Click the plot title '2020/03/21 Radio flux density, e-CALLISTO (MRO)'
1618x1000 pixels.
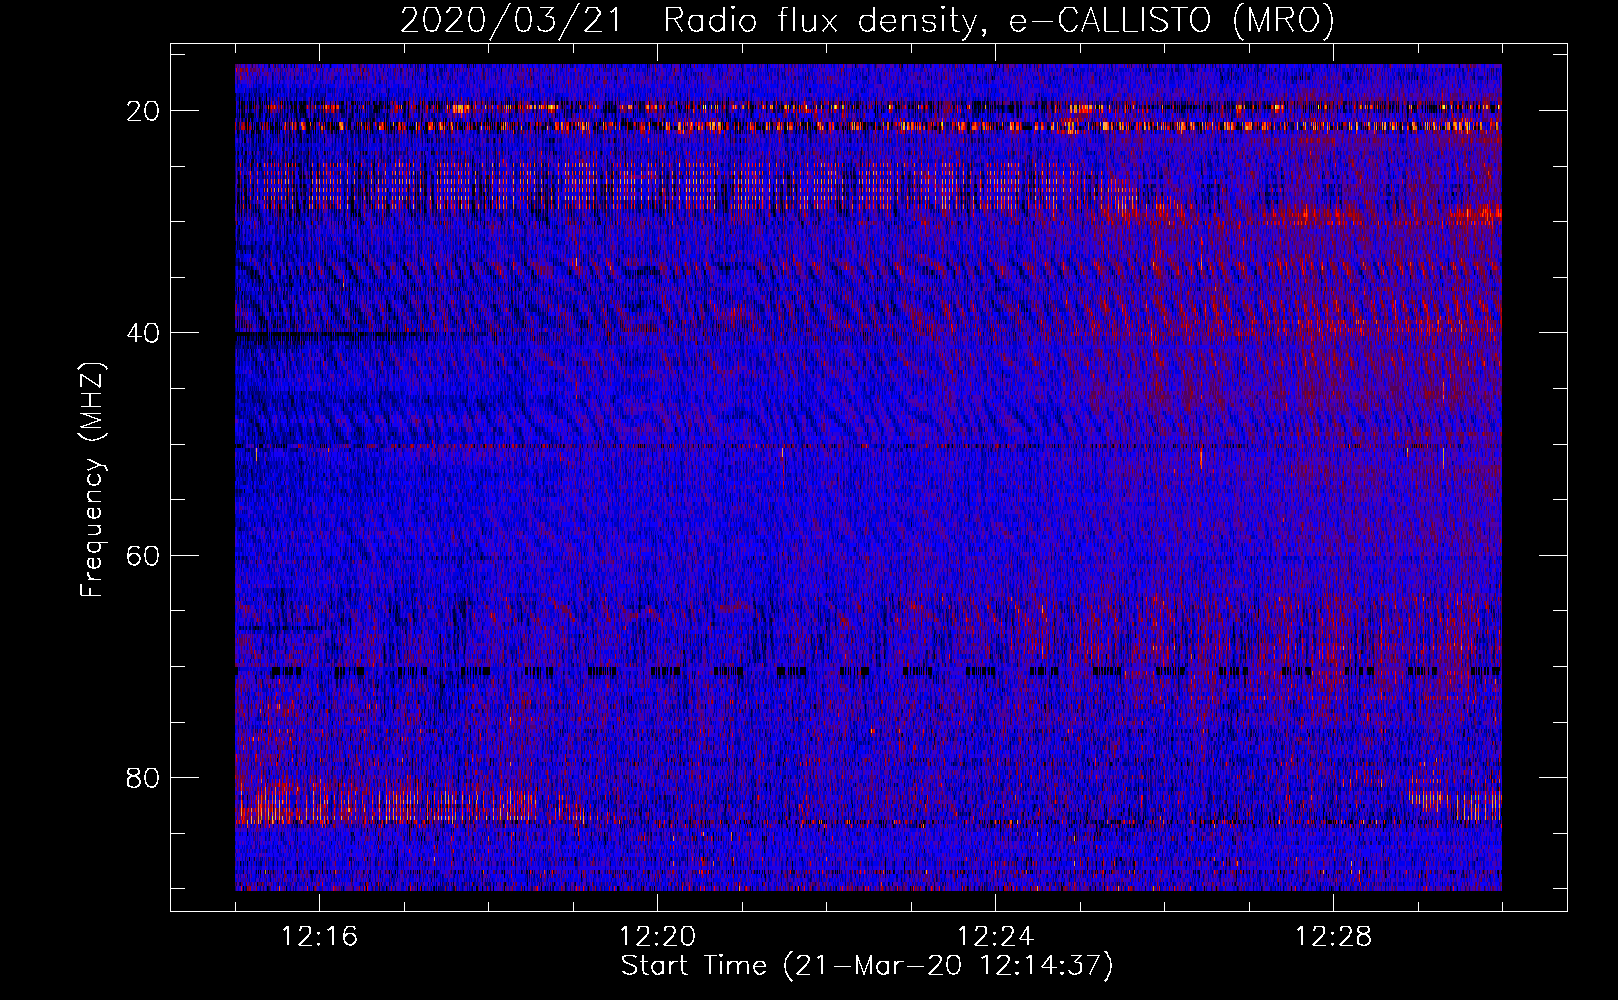tap(867, 21)
